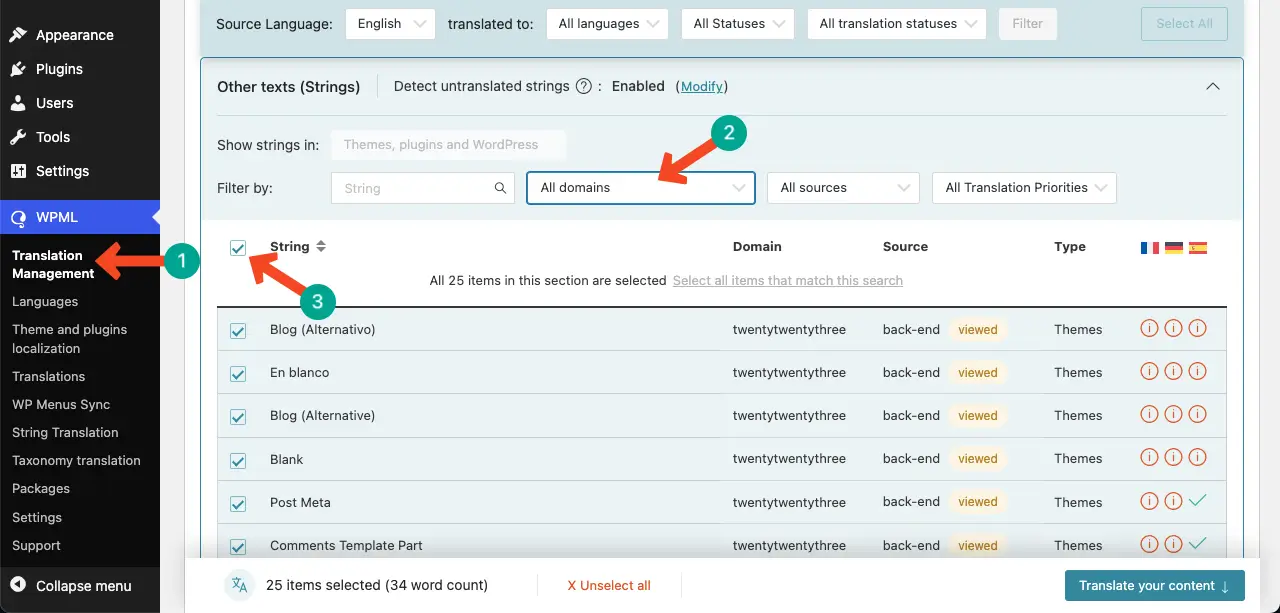
Task: Click the Collapse menu arrow icon
Action: pos(18,585)
